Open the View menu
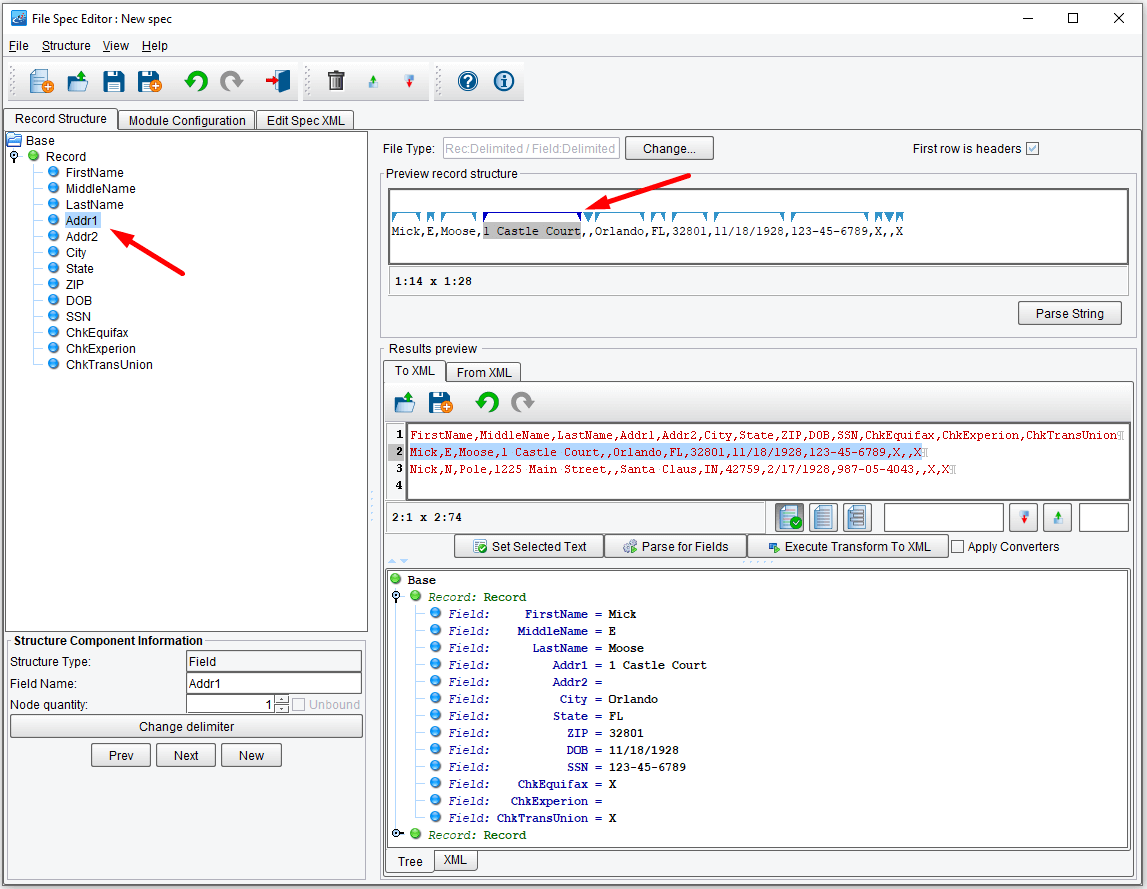 [116, 45]
